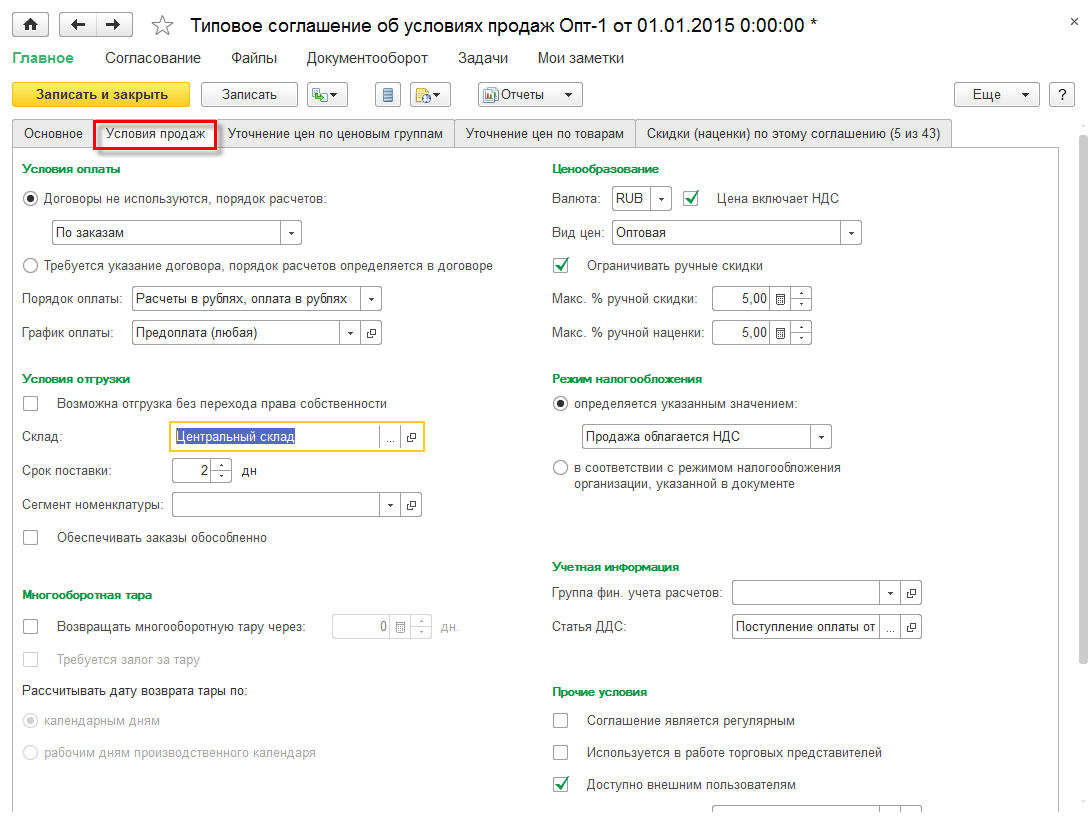Expand the Вид цен dropdown
The image size is (1092, 819).
tap(850, 233)
